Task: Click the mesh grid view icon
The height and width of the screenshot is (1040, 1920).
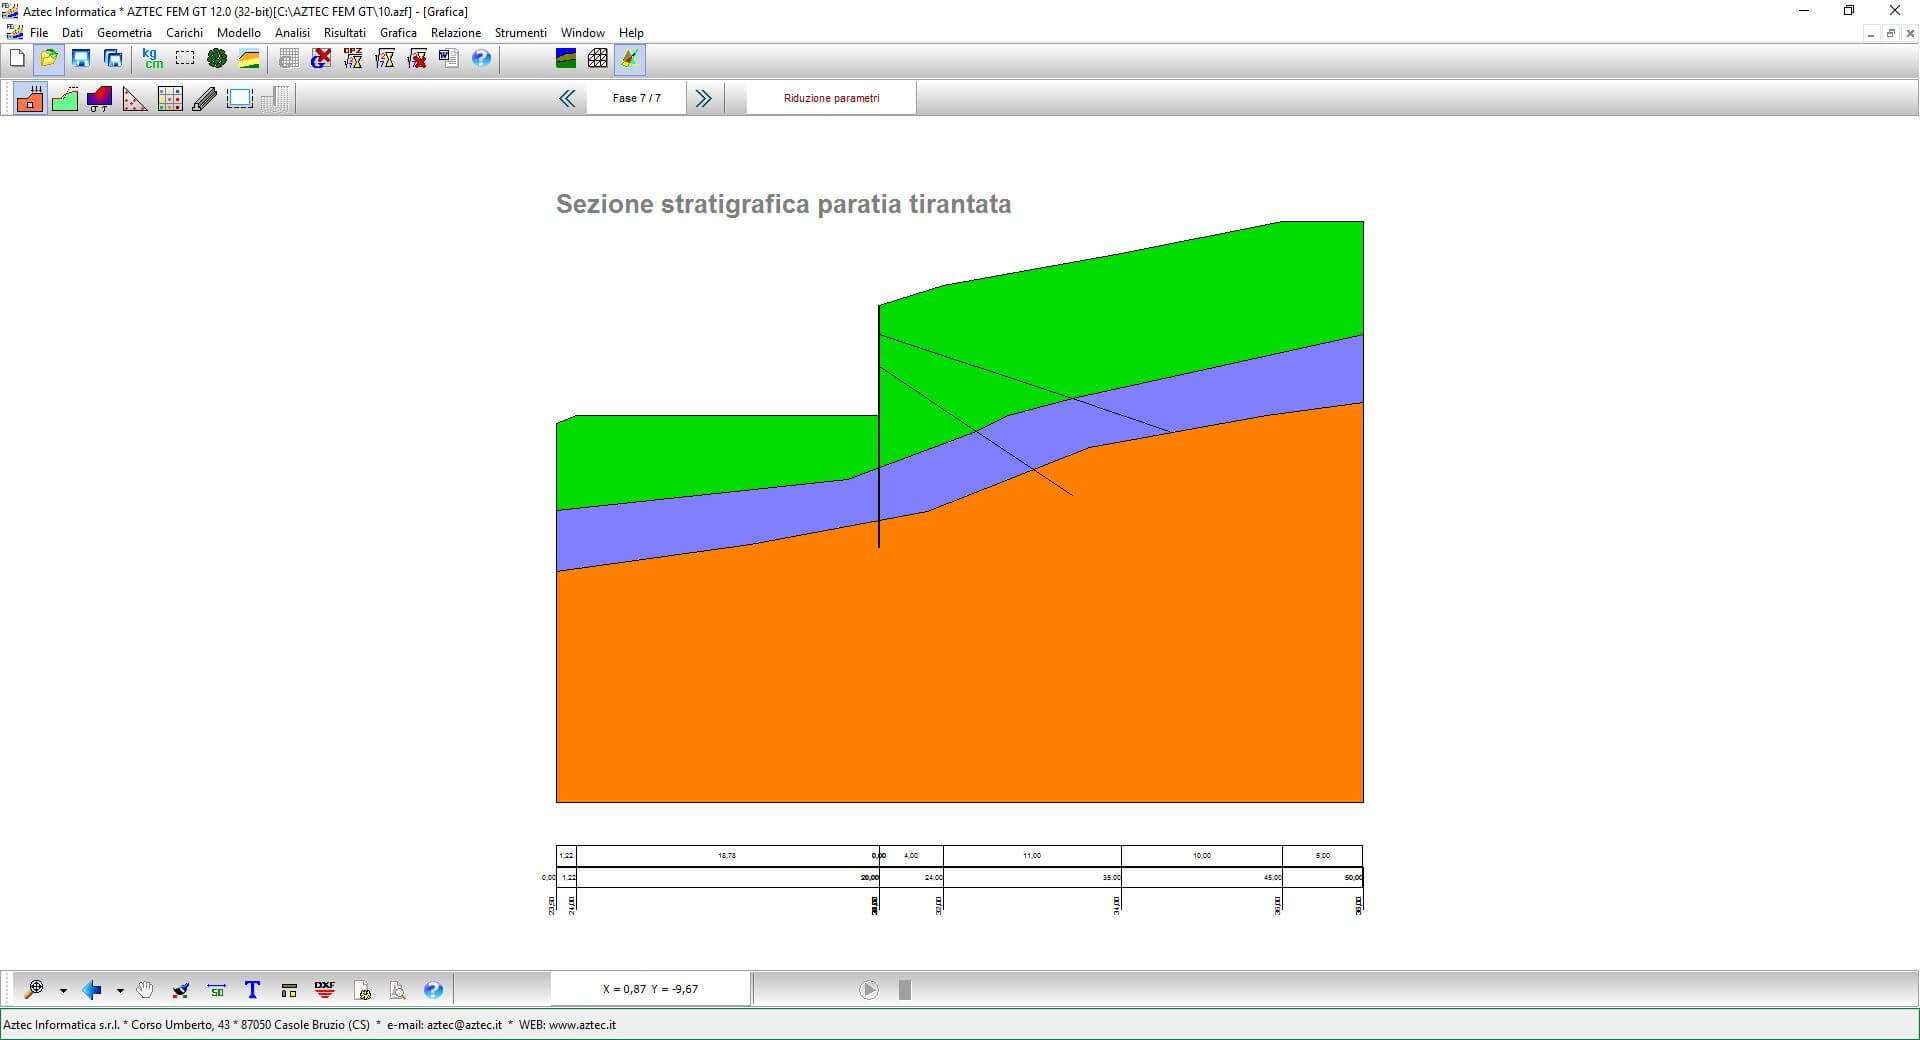Action: point(597,59)
